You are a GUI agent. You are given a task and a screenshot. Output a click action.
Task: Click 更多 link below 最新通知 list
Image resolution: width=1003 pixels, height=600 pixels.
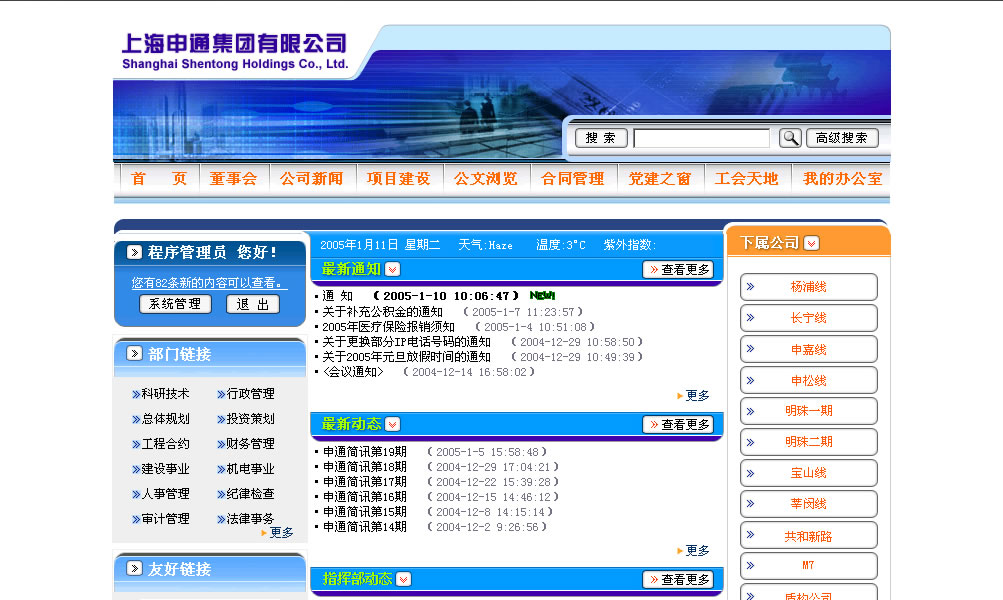point(693,395)
